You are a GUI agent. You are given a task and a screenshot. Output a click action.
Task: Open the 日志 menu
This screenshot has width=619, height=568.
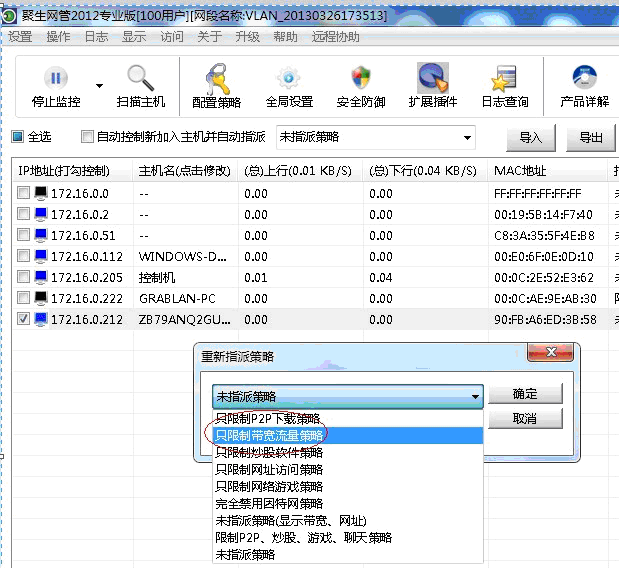pos(96,36)
